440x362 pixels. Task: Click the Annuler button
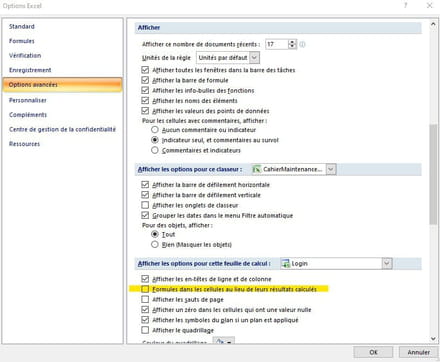point(419,352)
